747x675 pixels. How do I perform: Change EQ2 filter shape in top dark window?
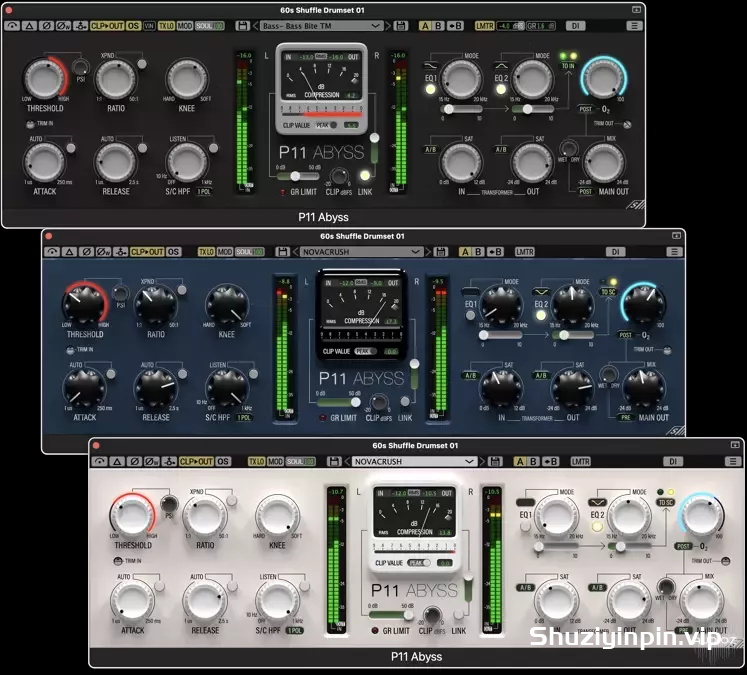(501, 65)
